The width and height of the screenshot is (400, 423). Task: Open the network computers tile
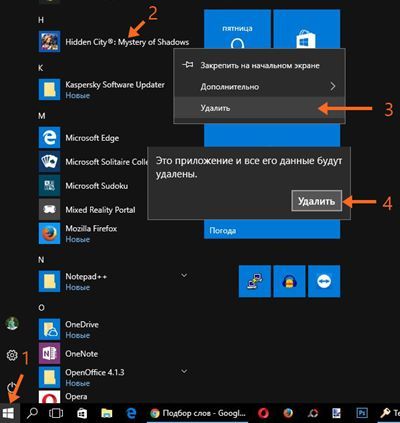(x=255, y=281)
